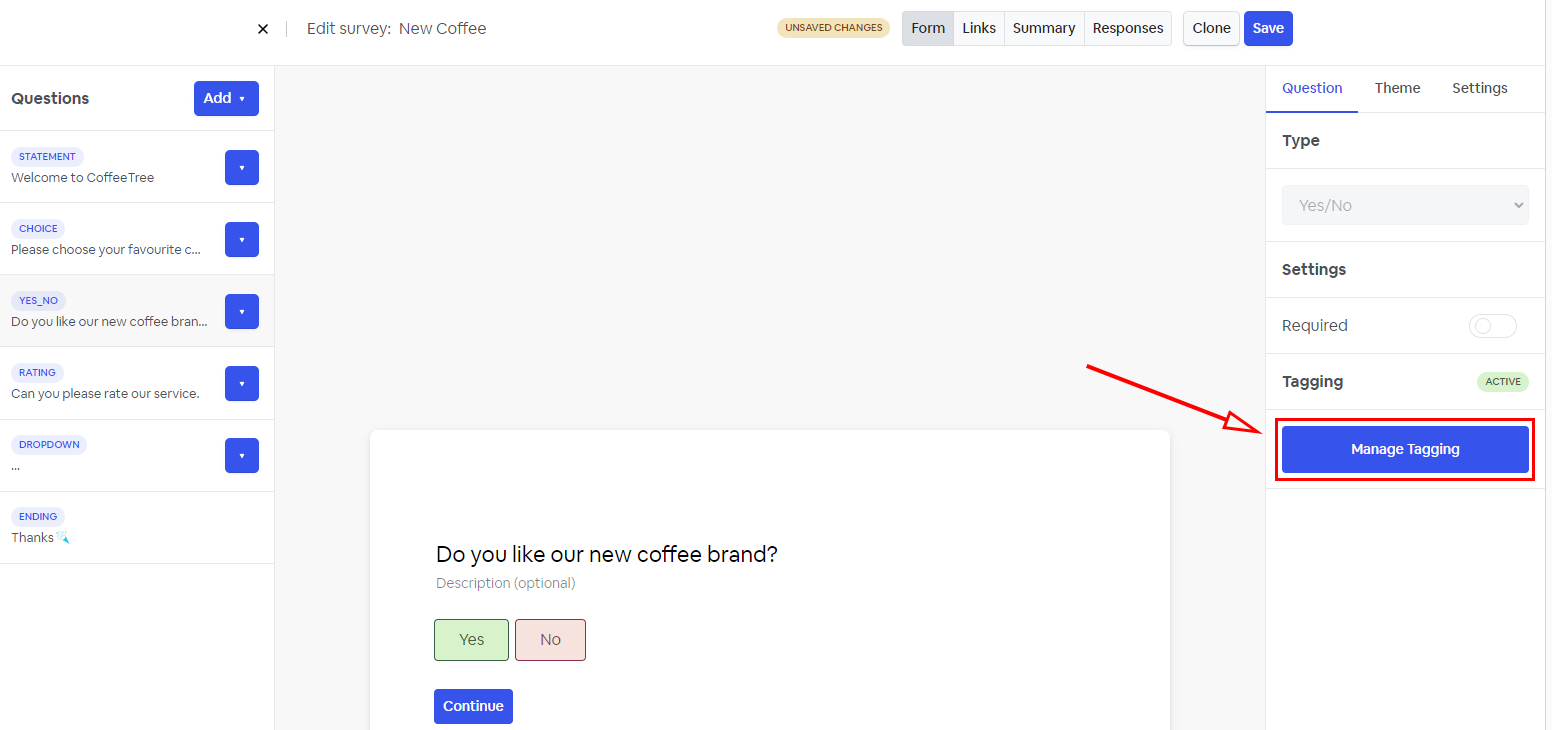Open the Summary view
The height and width of the screenshot is (730, 1552).
1043,28
